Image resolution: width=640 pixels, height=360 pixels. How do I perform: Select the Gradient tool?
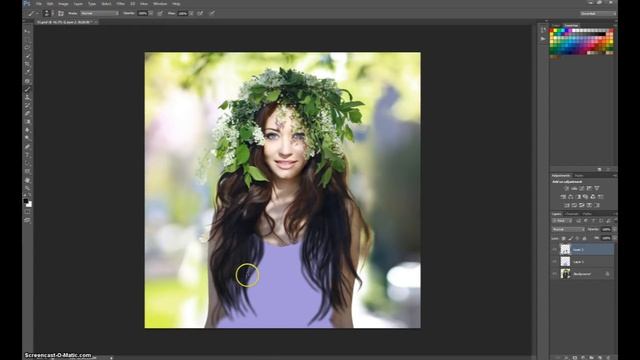tap(27, 122)
